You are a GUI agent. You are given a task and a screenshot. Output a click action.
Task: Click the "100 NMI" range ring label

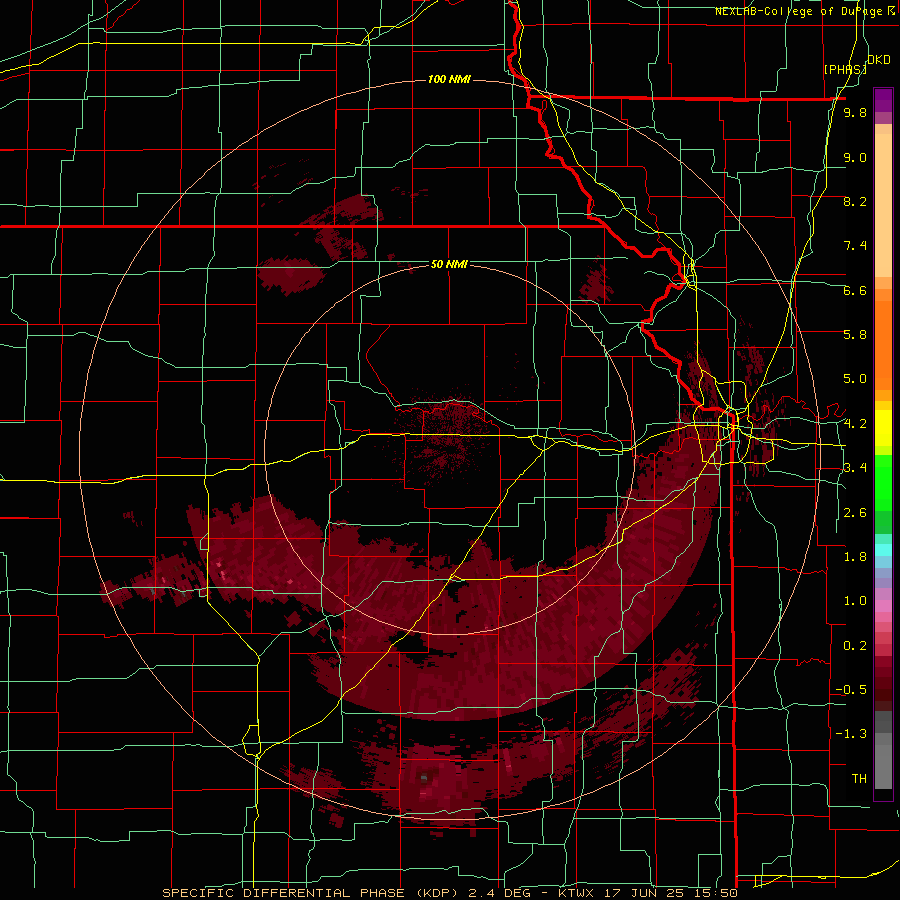click(449, 79)
